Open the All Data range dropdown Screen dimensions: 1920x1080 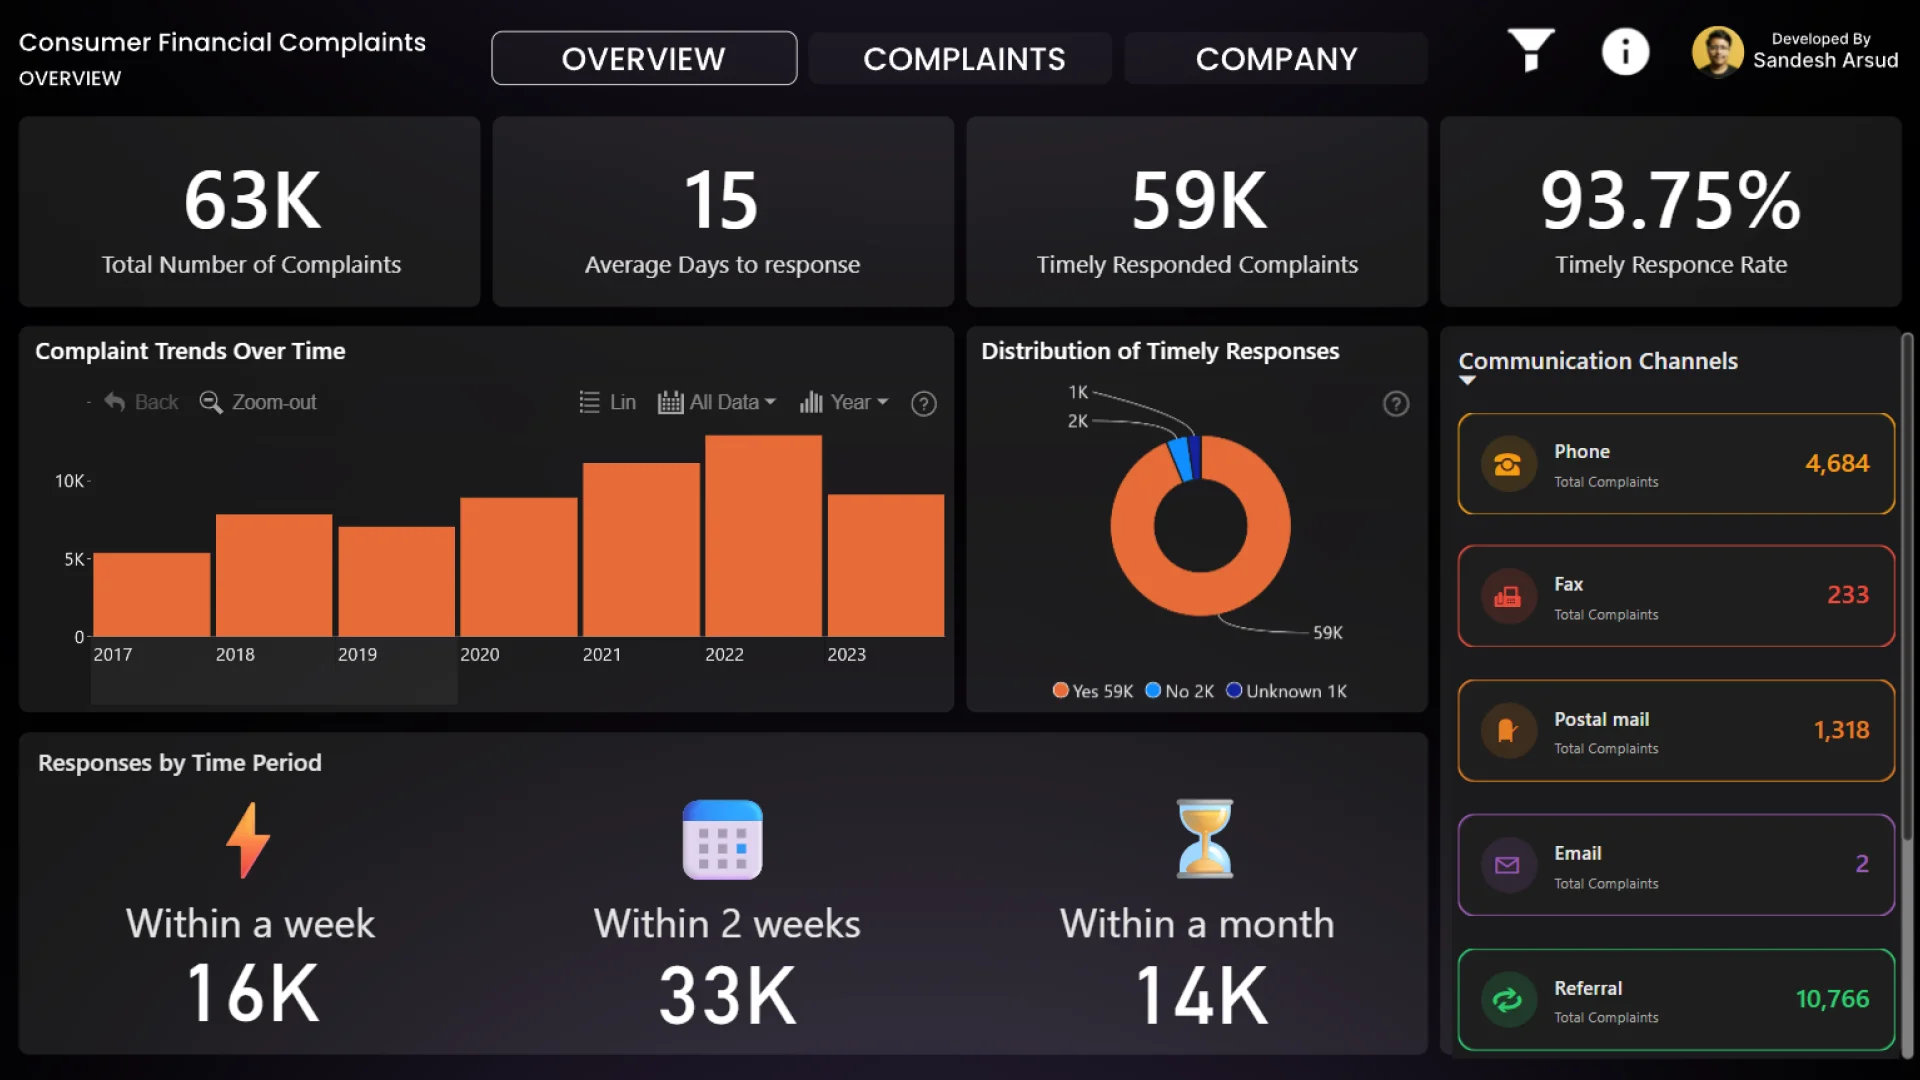[x=717, y=402]
